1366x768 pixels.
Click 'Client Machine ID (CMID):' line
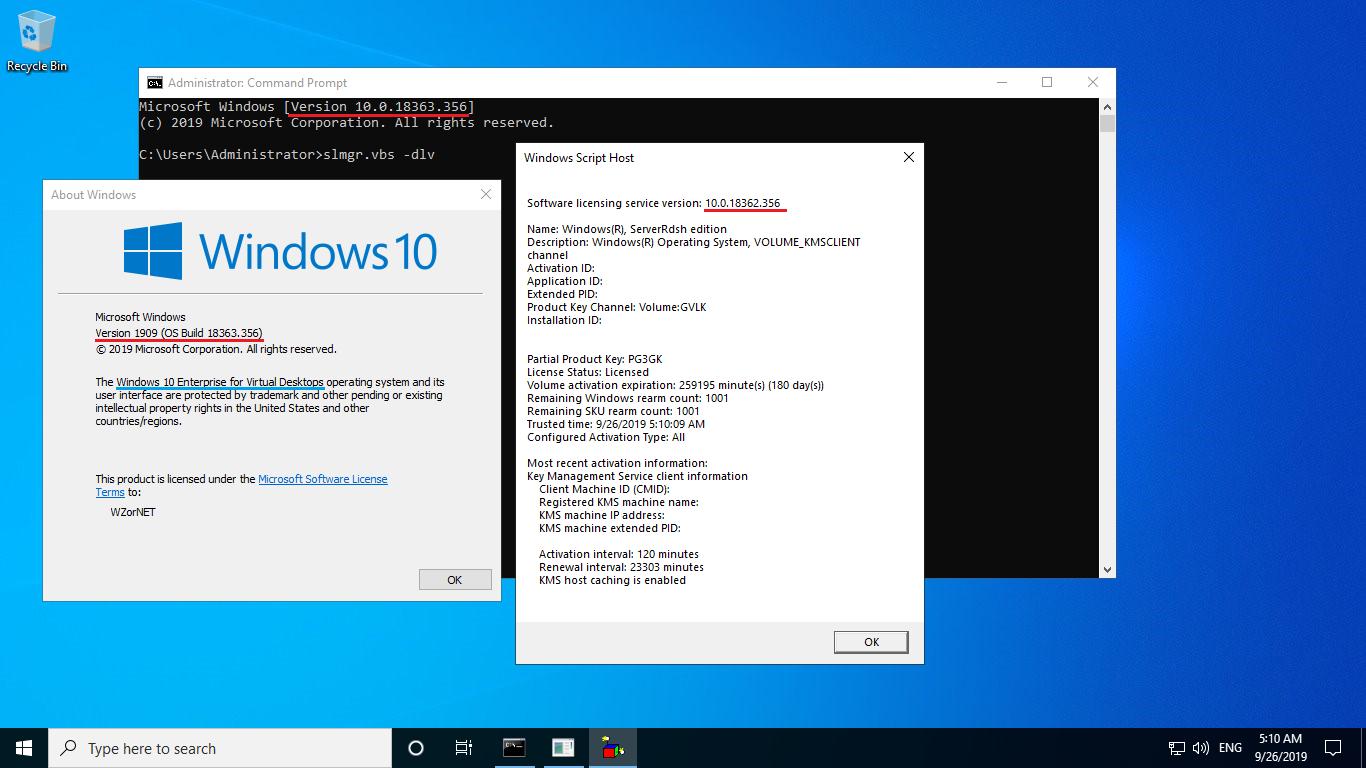(604, 489)
